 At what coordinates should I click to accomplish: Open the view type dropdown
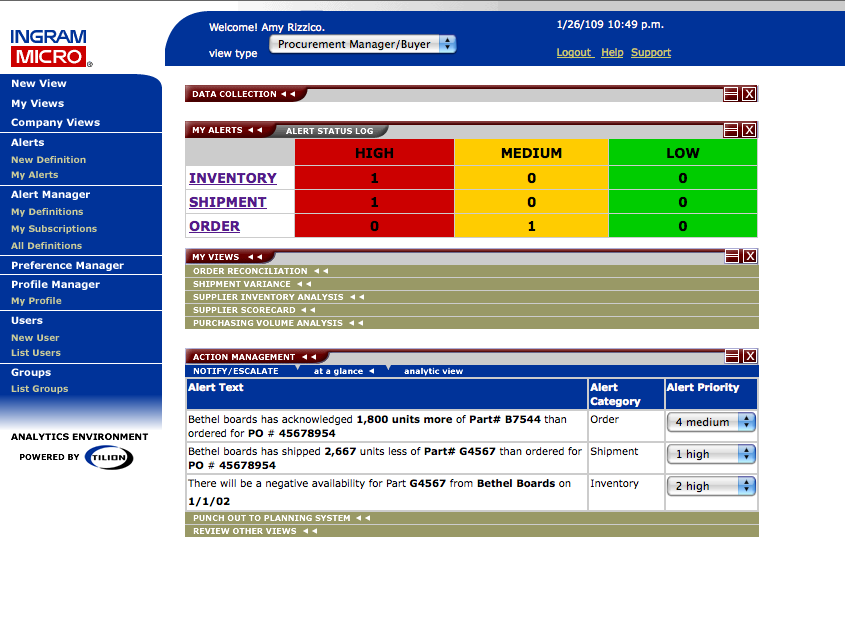pos(363,44)
